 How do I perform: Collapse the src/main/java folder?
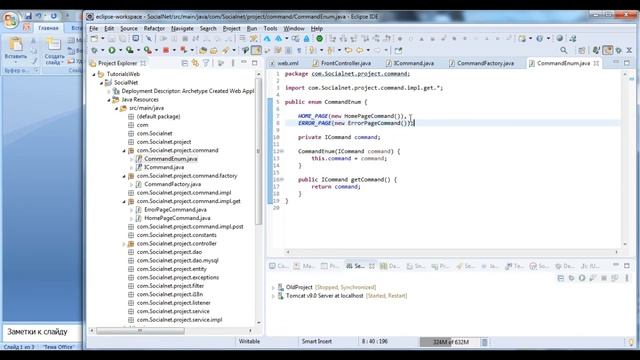116,109
